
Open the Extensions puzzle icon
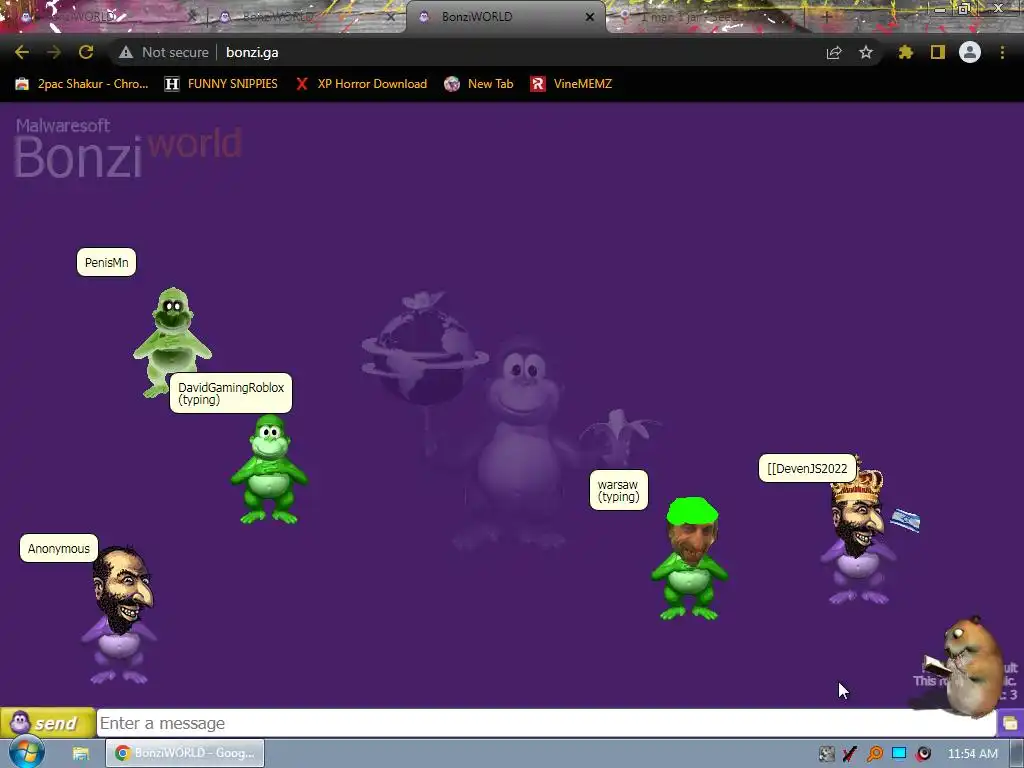pos(906,52)
